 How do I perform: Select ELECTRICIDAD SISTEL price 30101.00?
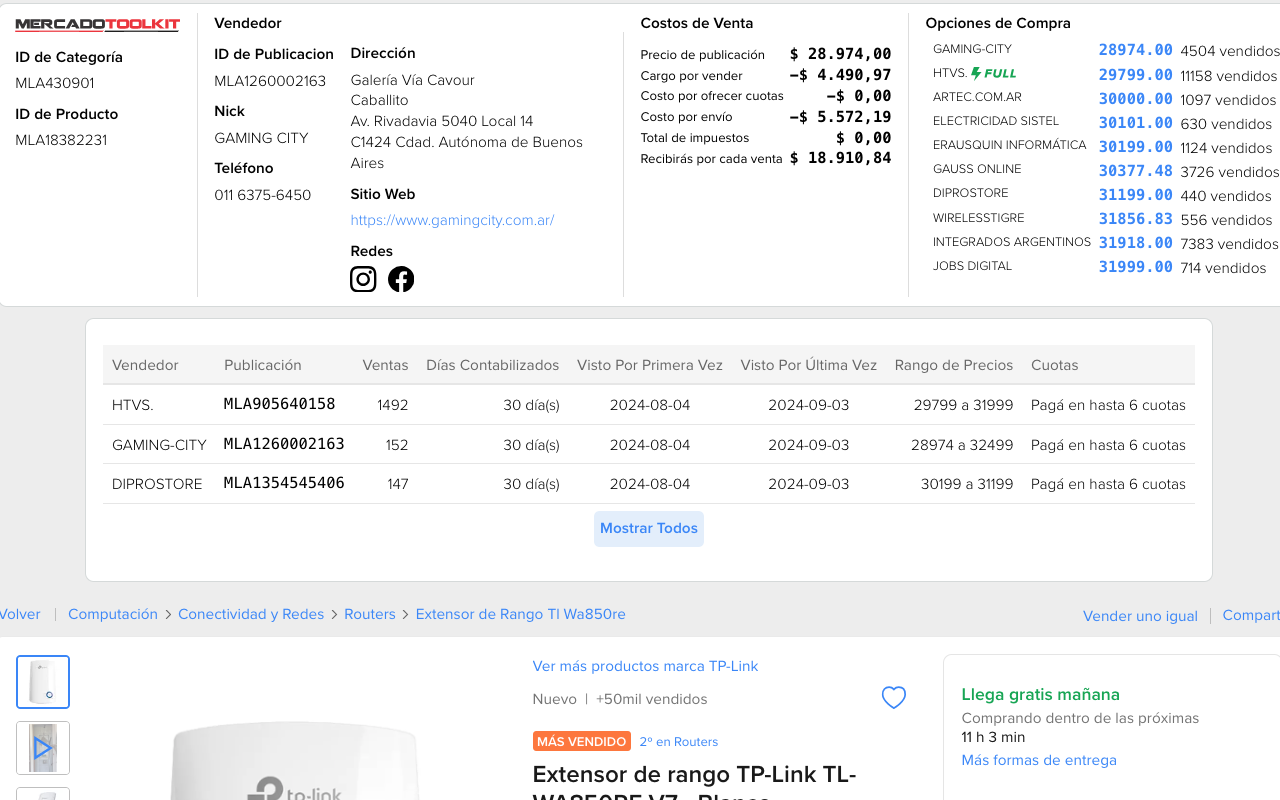click(1135, 123)
